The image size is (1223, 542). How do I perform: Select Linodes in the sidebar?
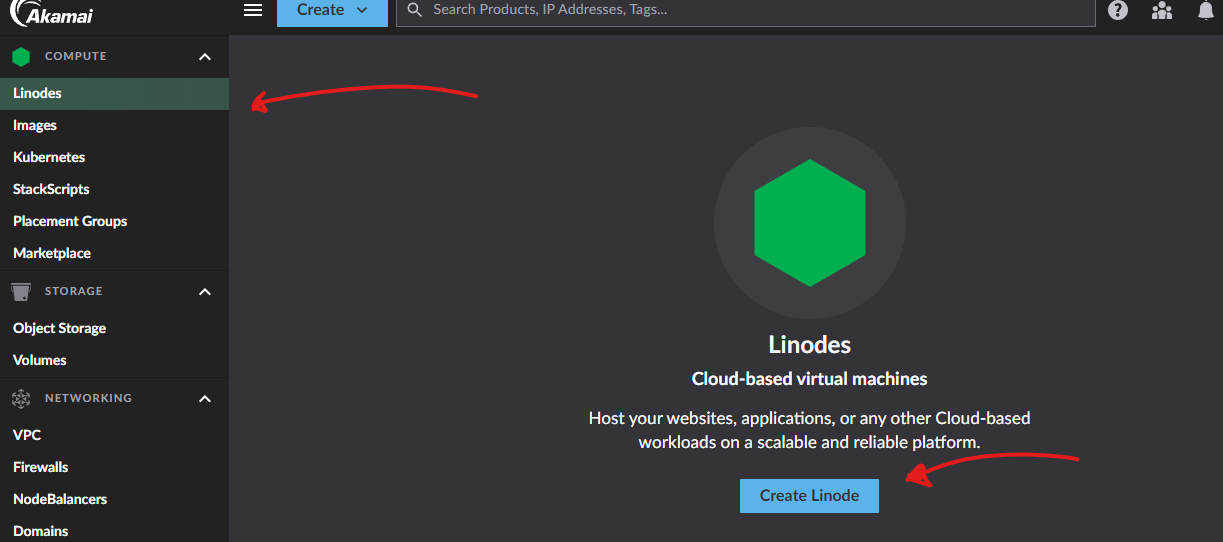[x=114, y=93]
